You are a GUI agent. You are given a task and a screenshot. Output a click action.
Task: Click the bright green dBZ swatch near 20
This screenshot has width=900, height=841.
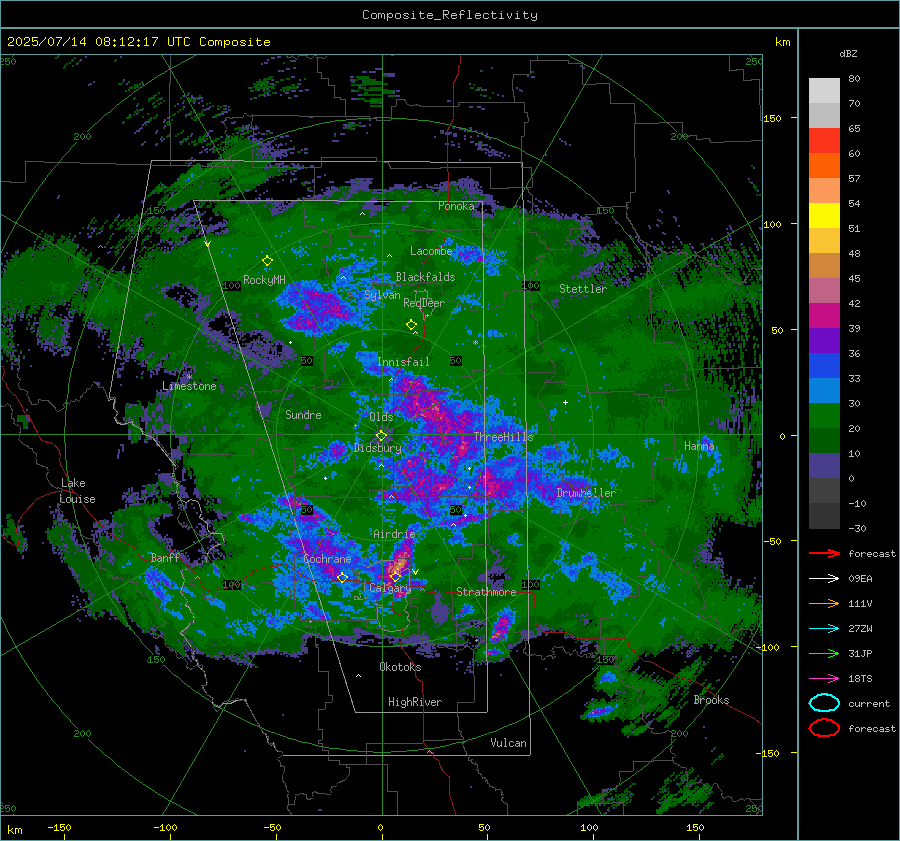click(x=824, y=416)
